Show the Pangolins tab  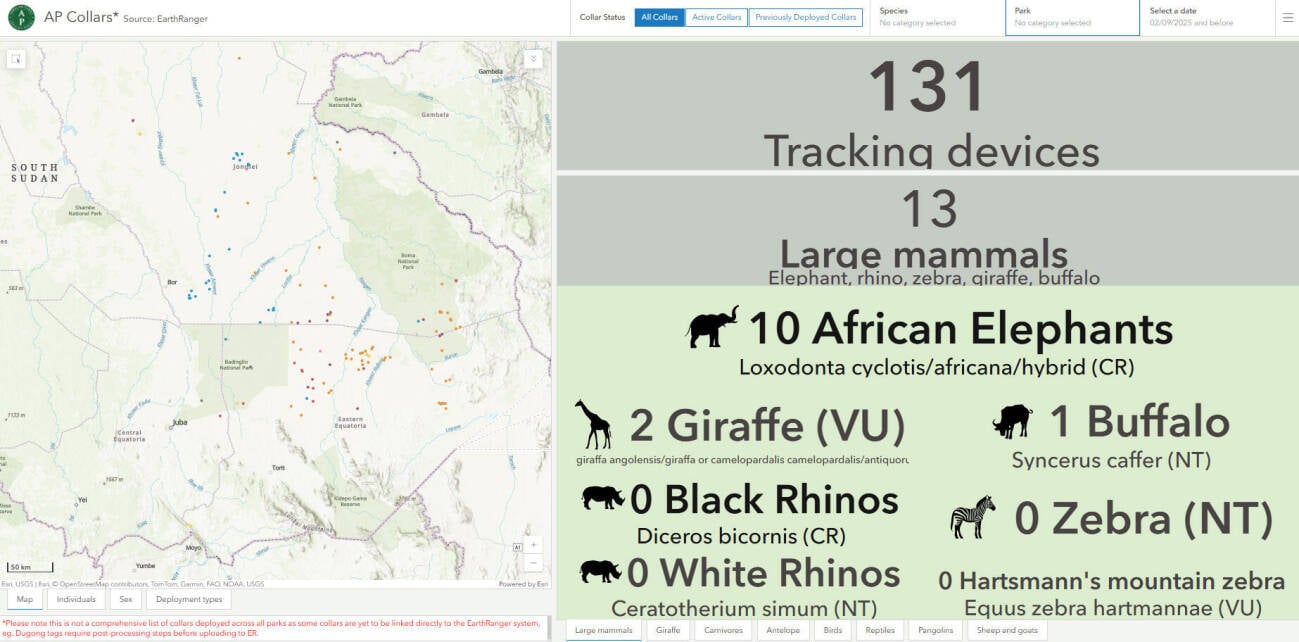pyautogui.click(x=937, y=630)
